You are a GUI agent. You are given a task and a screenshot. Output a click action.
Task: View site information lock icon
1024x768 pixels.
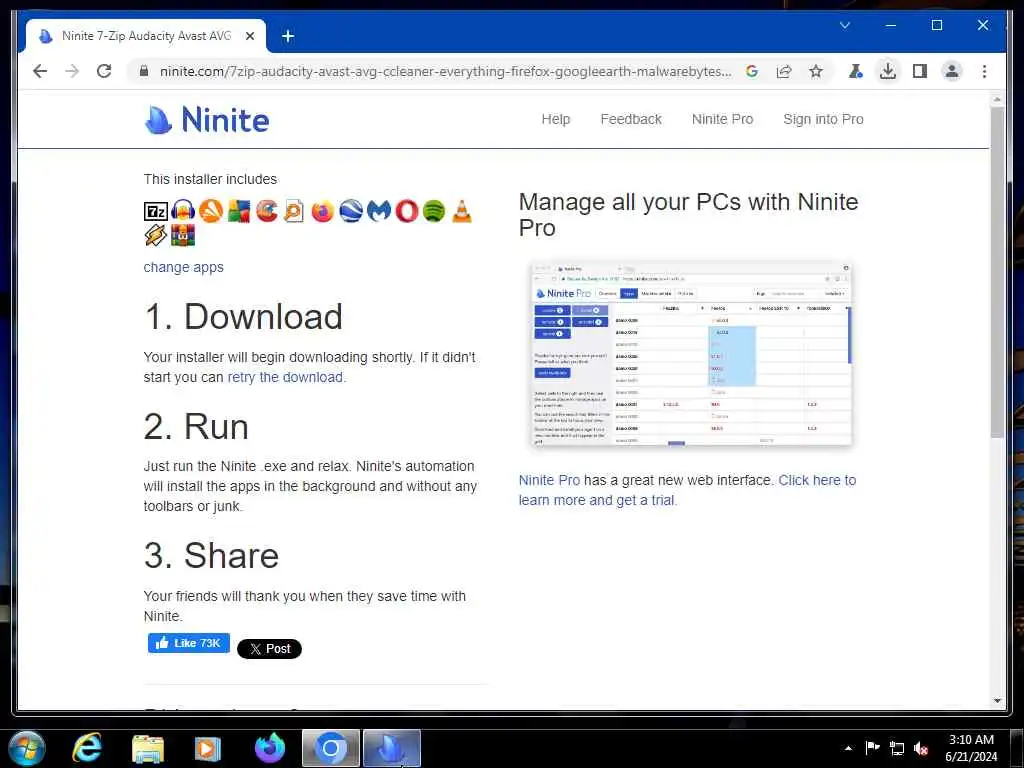coord(144,71)
